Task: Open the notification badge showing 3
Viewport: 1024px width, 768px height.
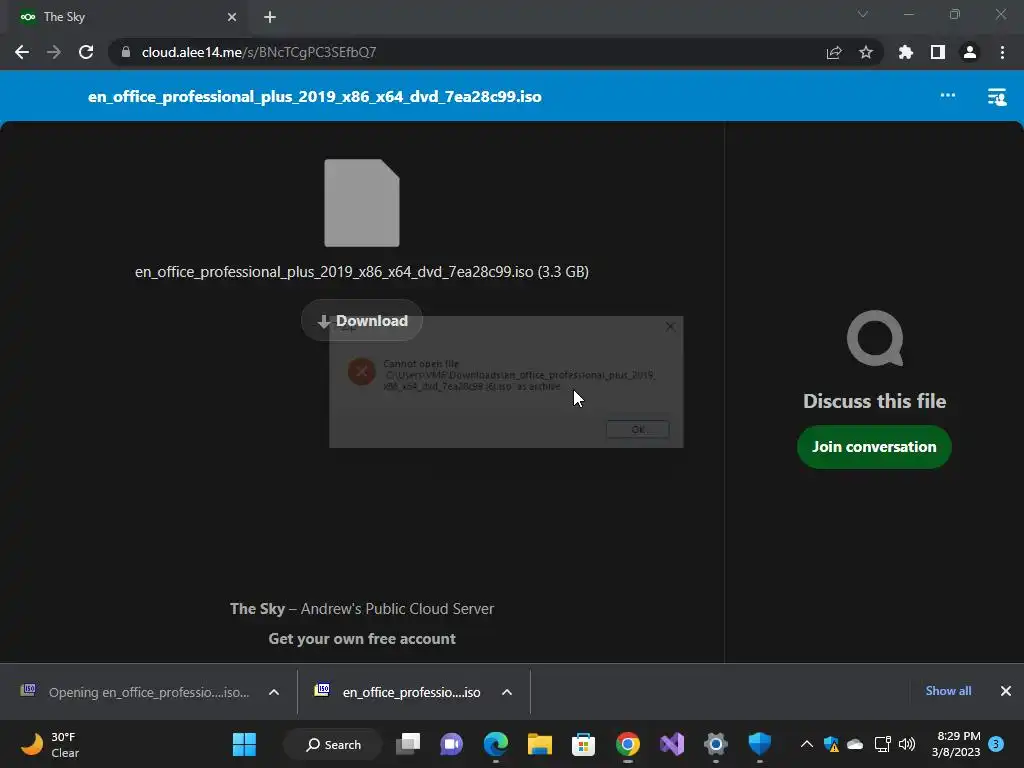Action: tap(996, 744)
